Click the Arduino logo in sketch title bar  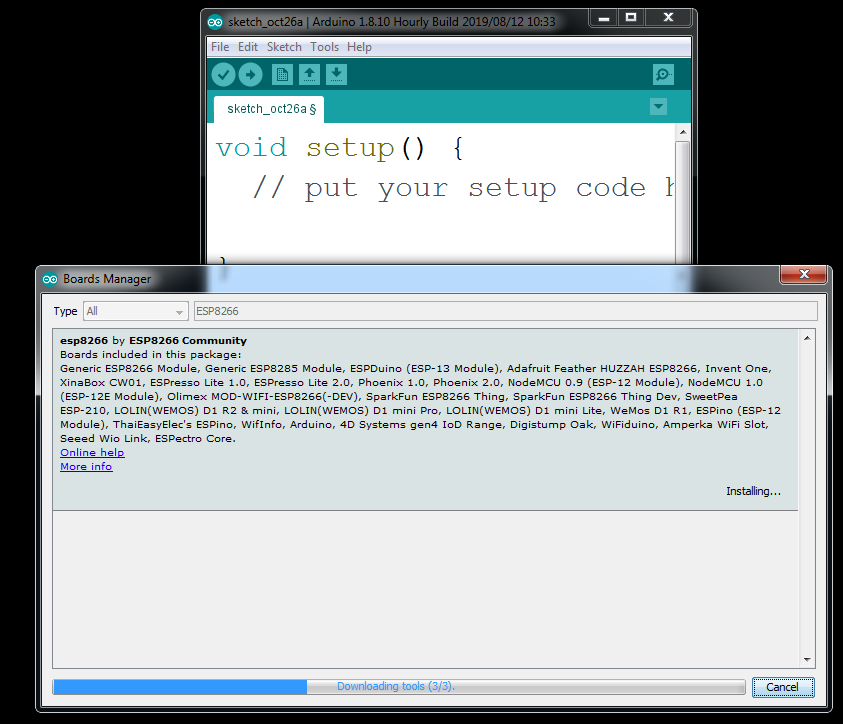215,22
